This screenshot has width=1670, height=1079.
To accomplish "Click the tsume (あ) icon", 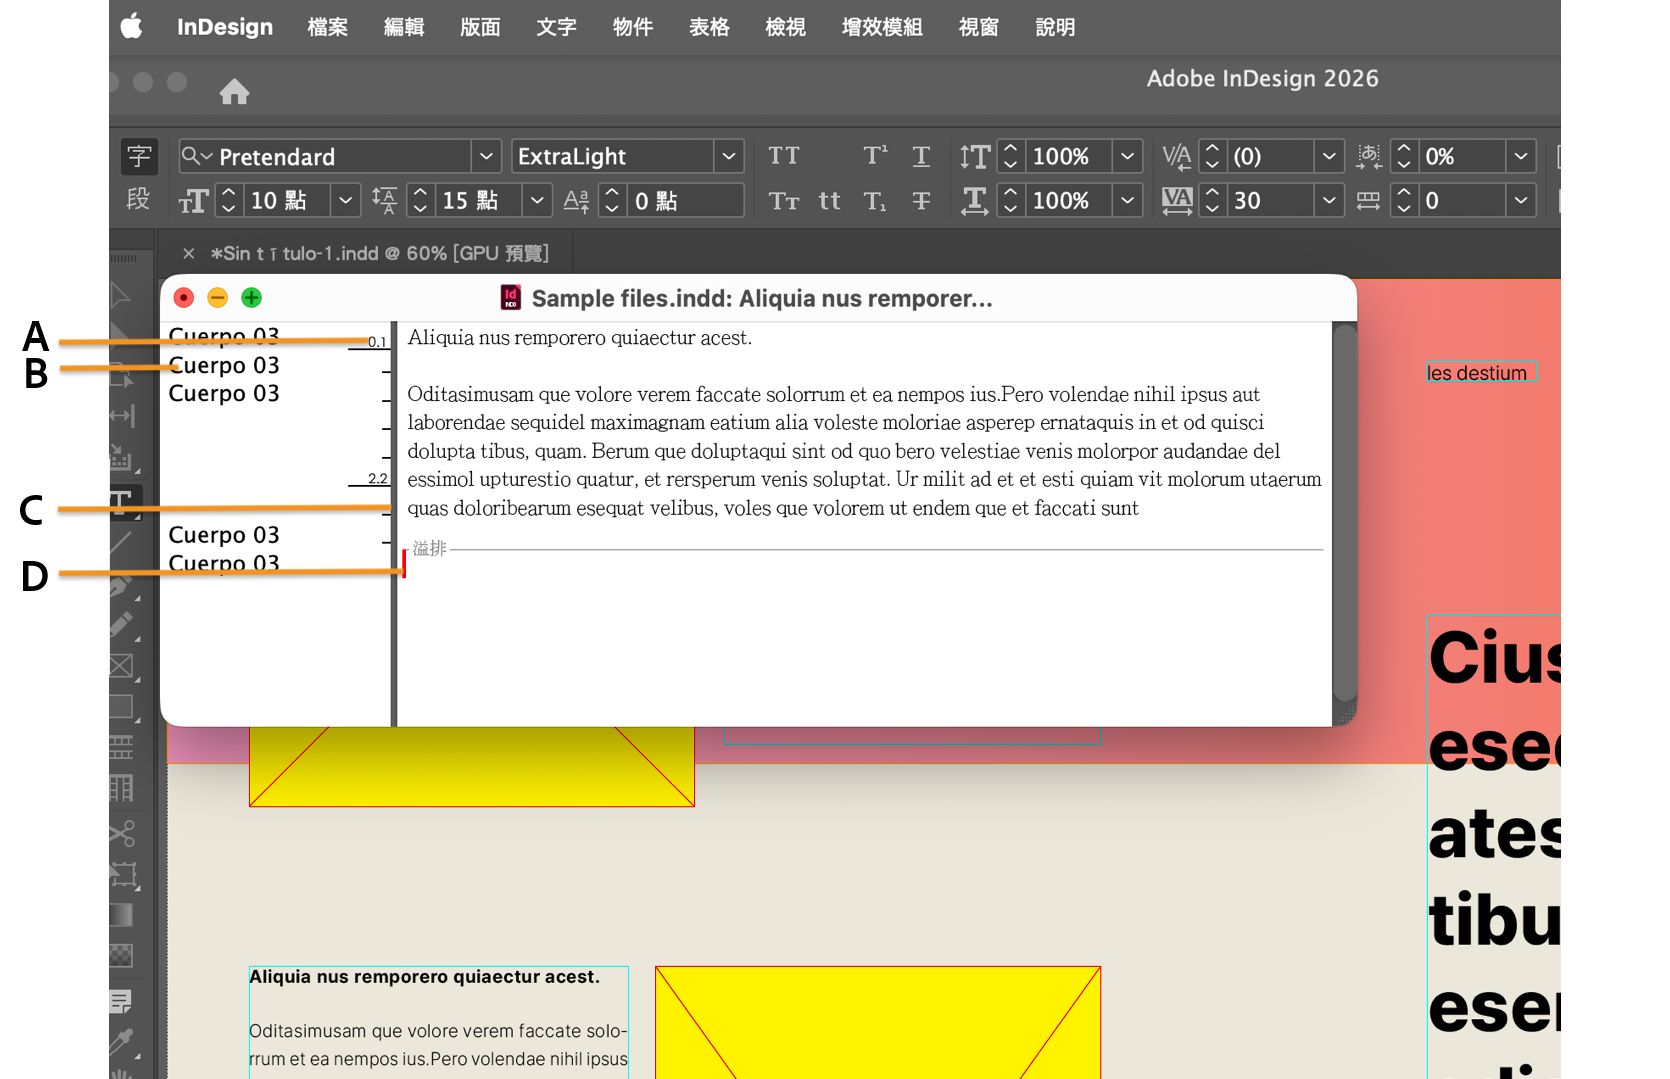I will (x=1369, y=156).
